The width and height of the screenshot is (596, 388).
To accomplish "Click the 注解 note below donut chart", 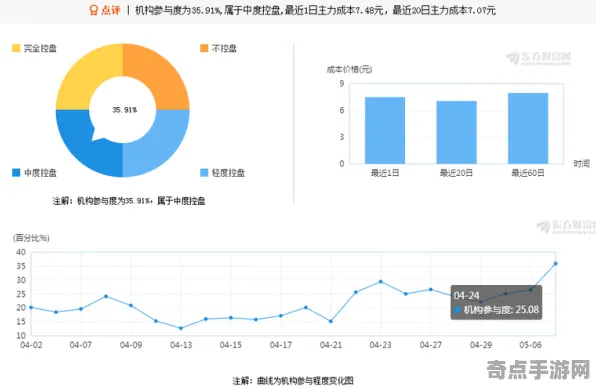I will coord(129,201).
